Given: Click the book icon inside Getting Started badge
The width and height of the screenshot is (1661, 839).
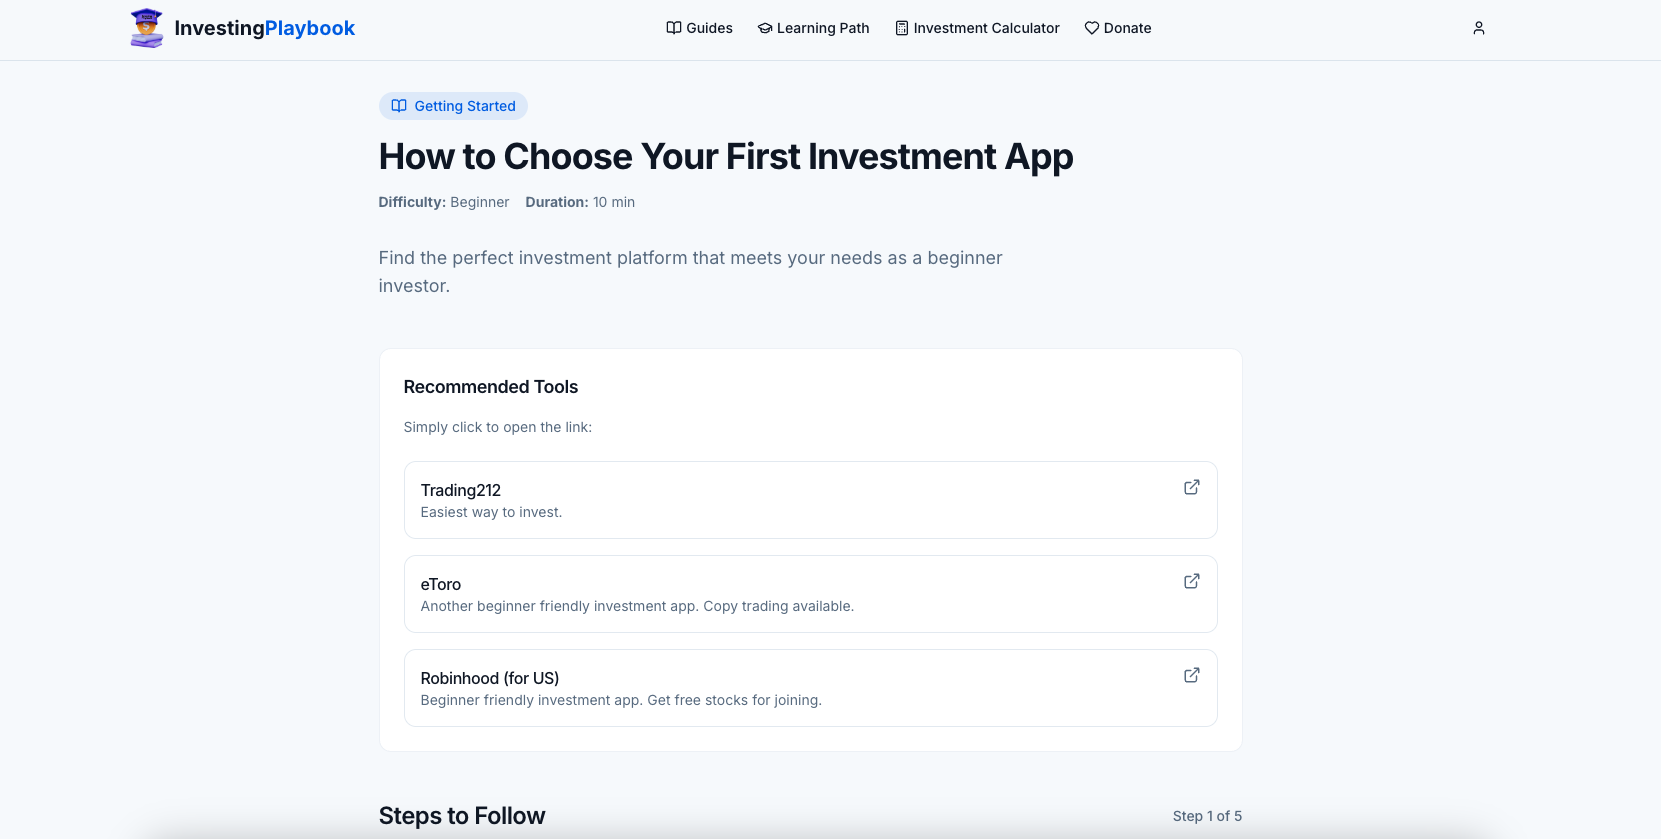Looking at the screenshot, I should (399, 105).
